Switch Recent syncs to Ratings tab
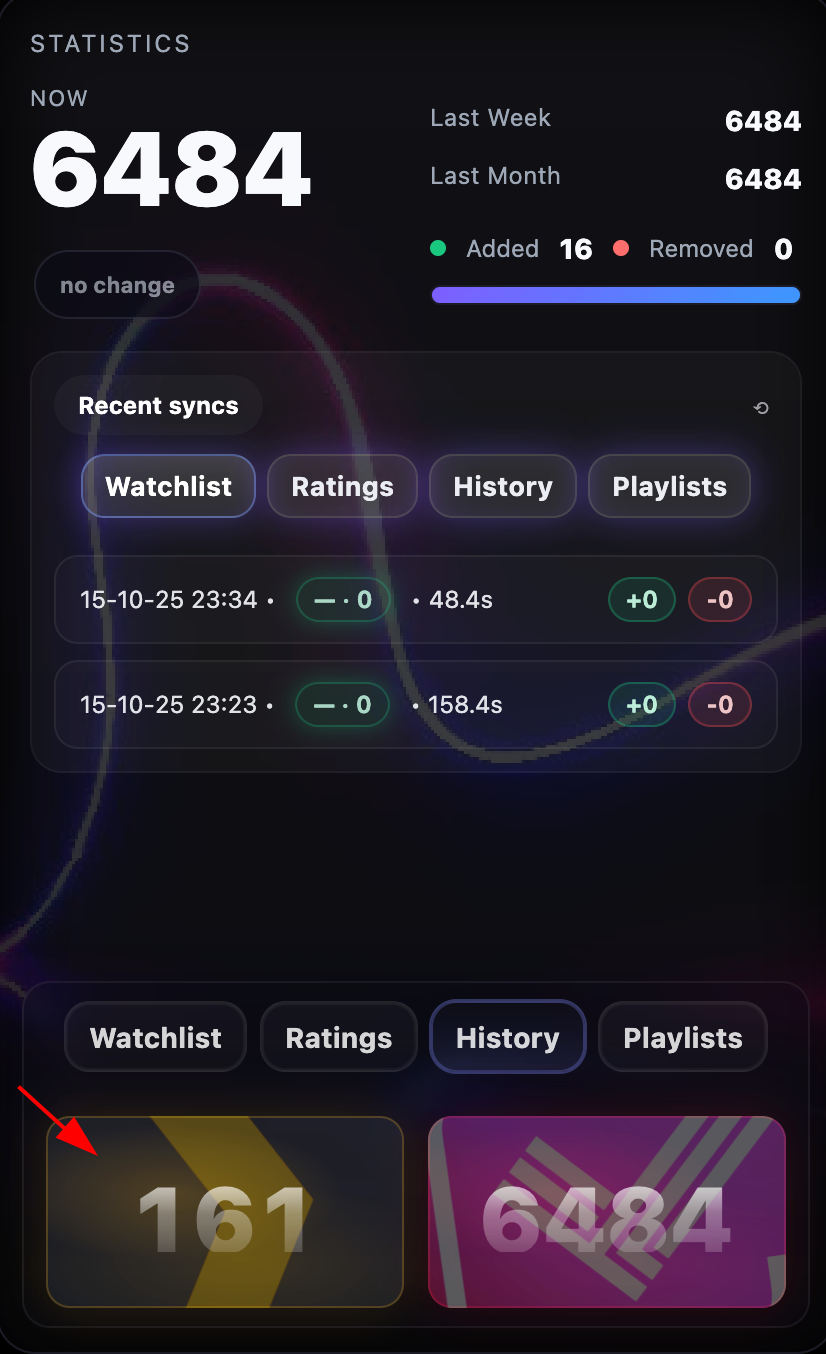Viewport: 826px width, 1354px height. [342, 487]
